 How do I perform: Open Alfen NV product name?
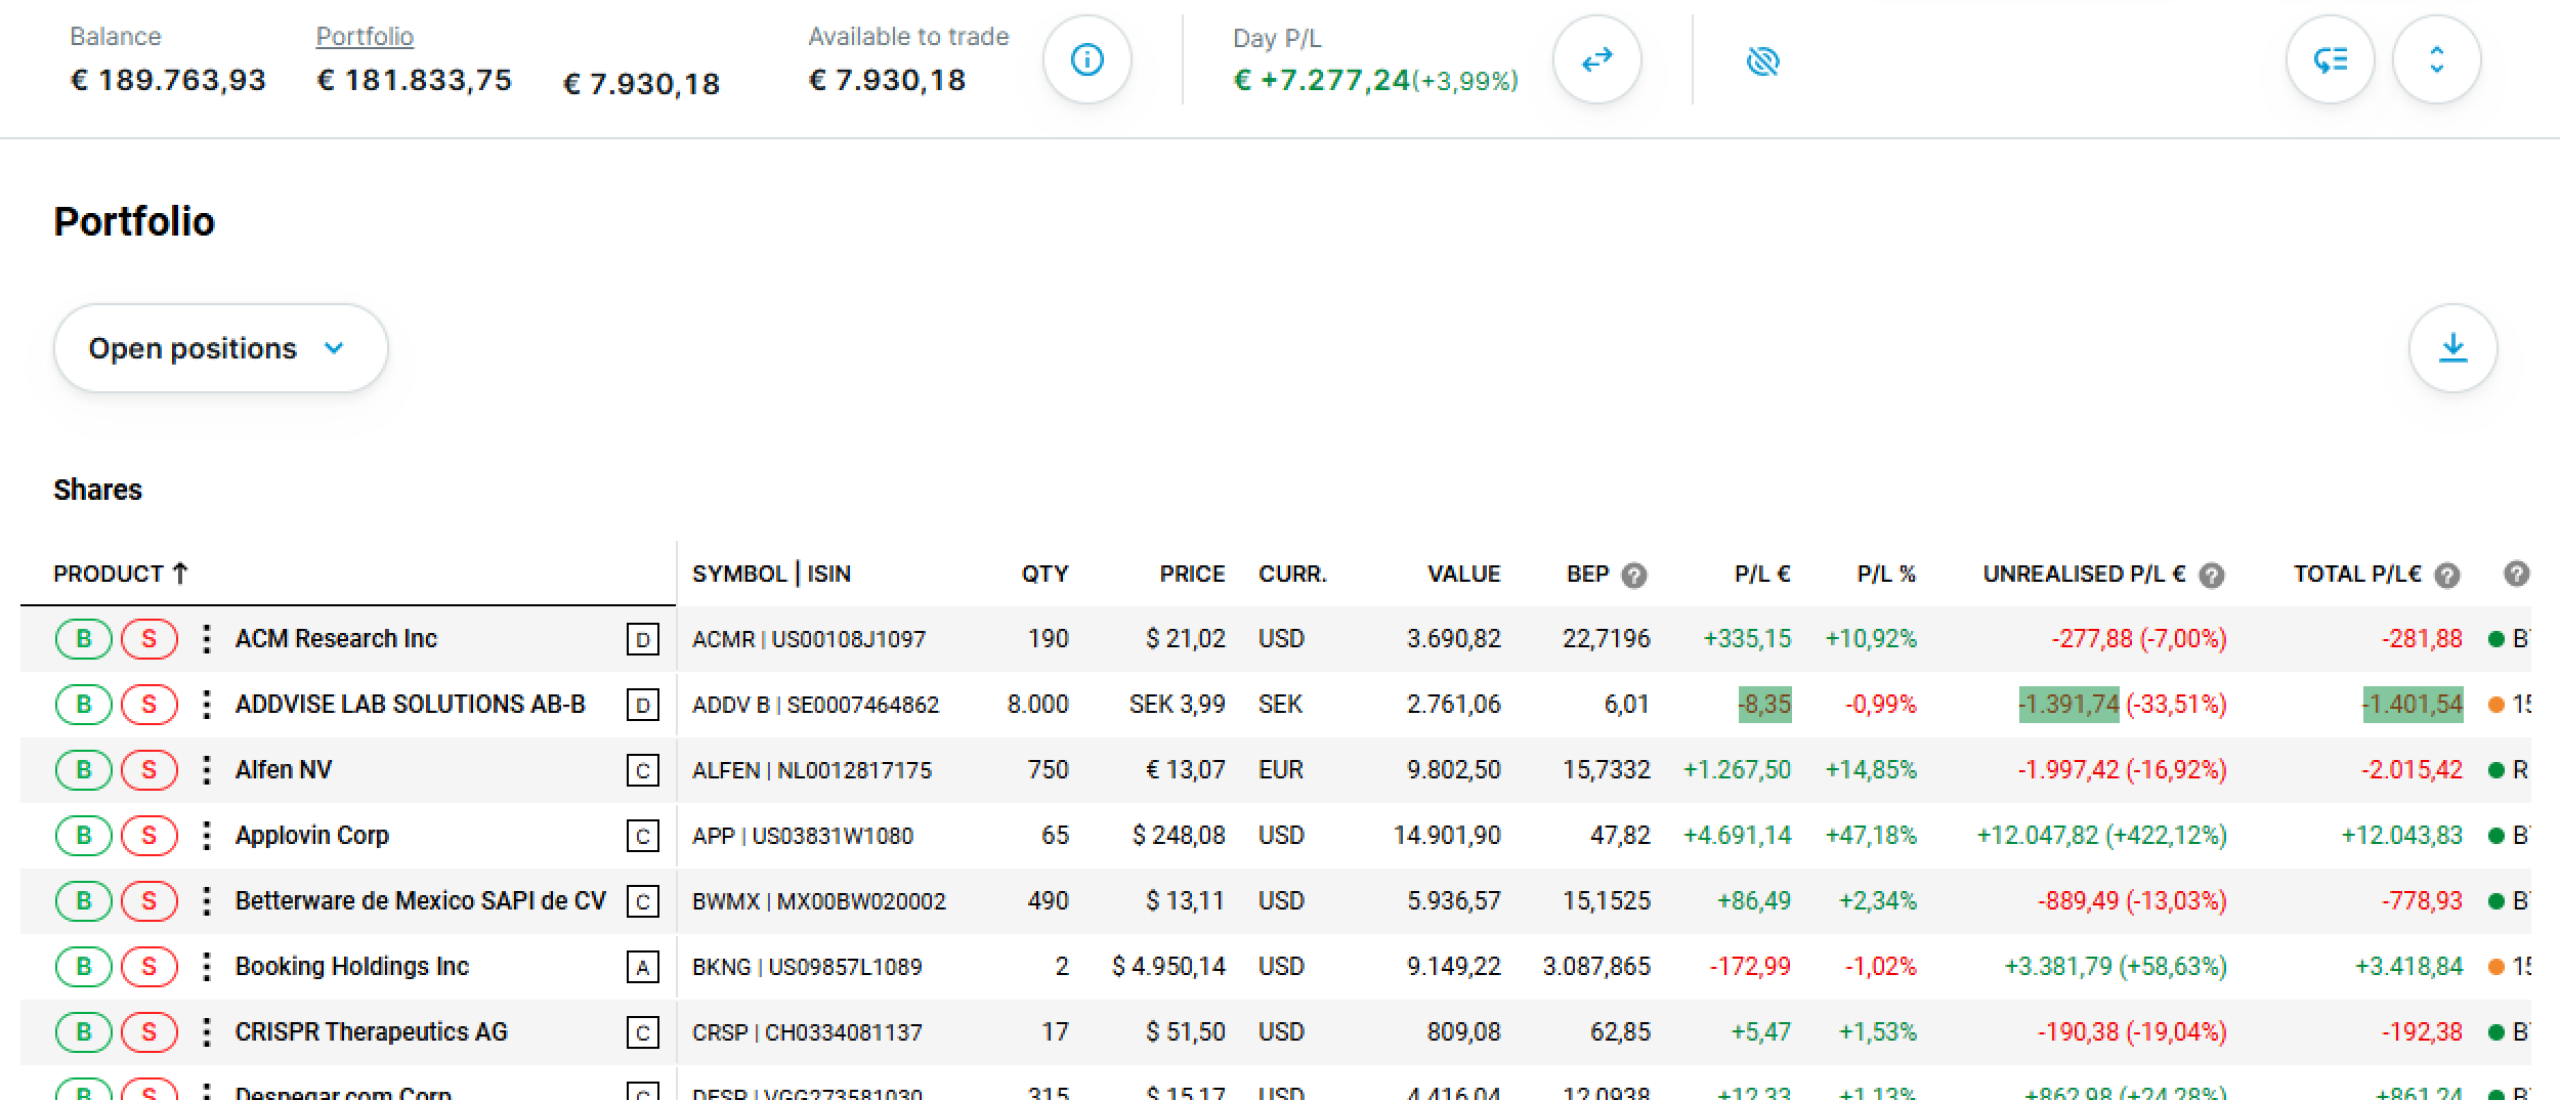click(283, 769)
